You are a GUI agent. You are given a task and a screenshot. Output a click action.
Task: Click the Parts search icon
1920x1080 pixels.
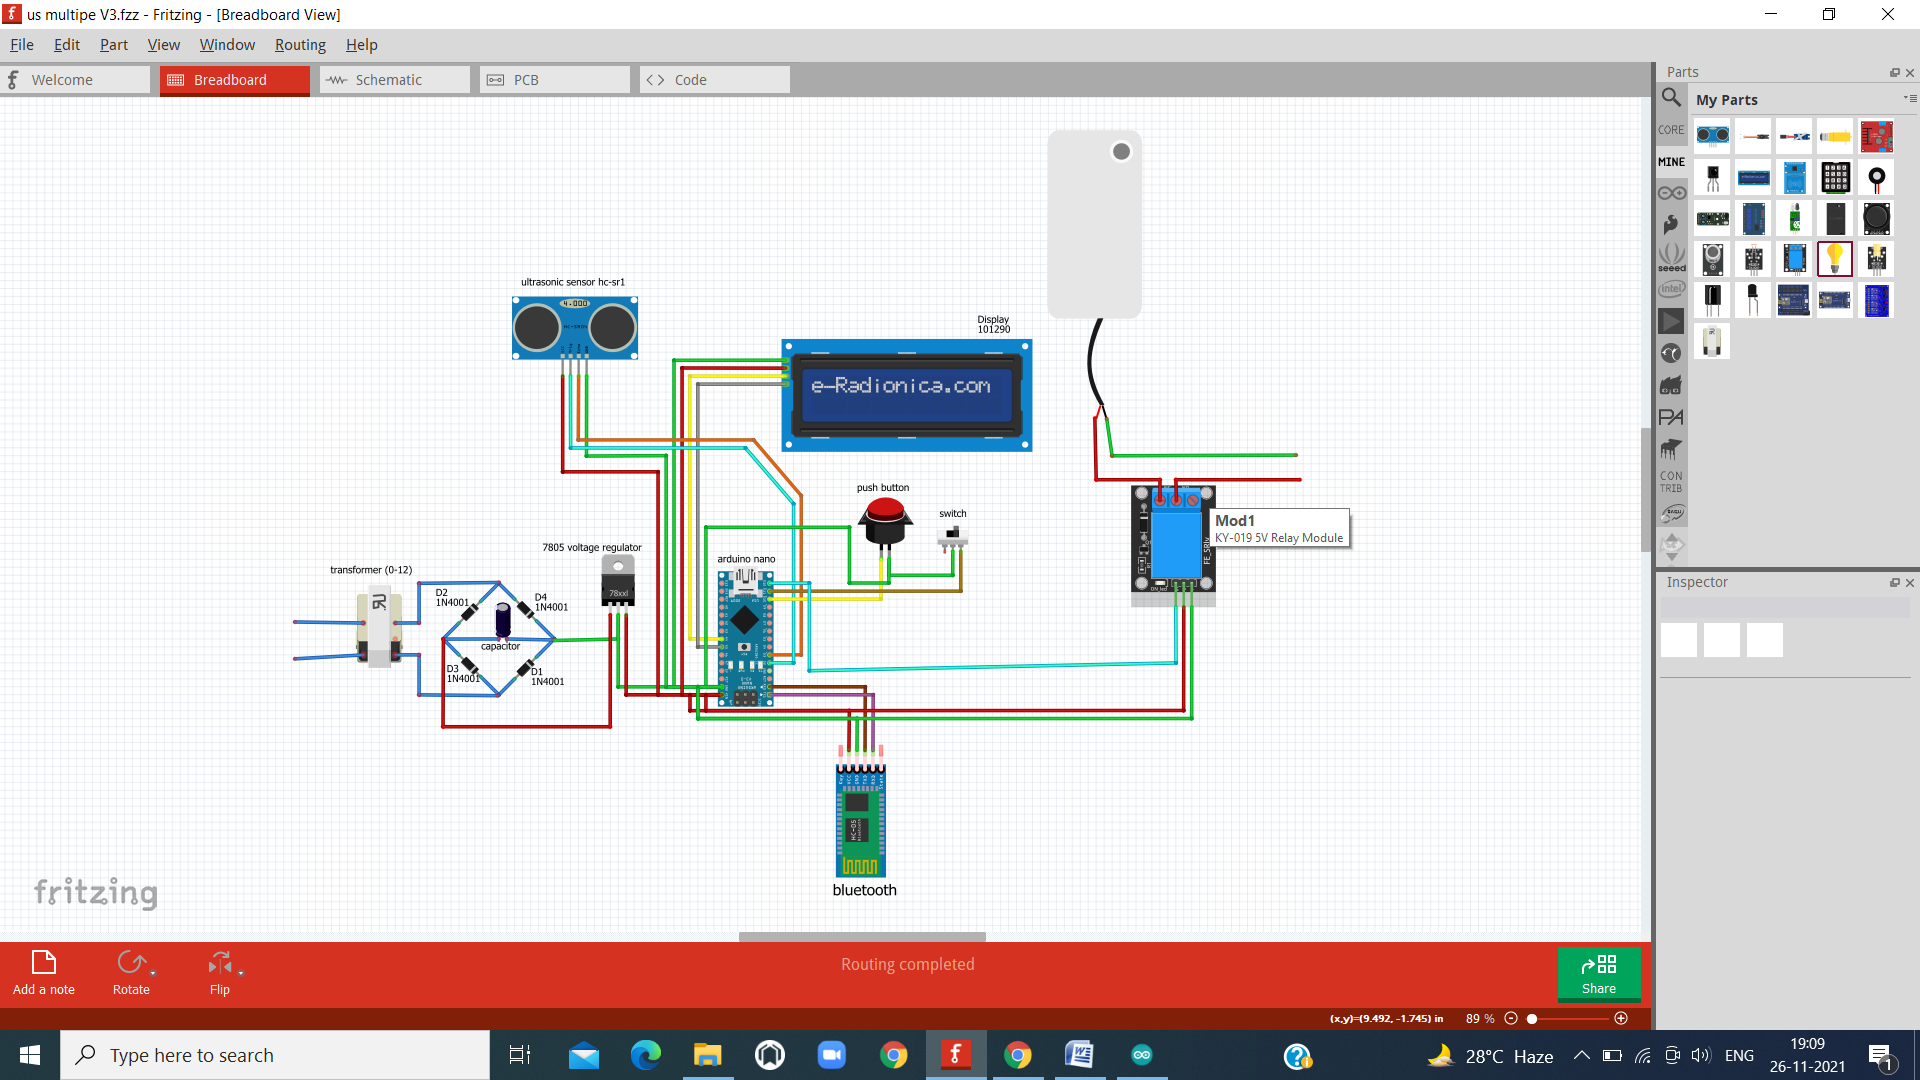coord(1671,98)
